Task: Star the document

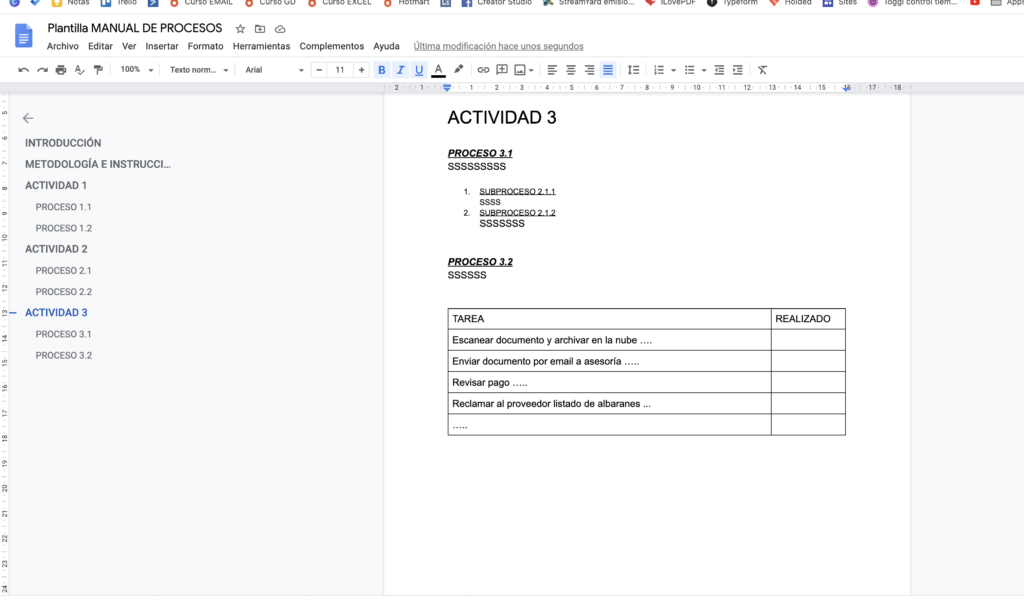Action: coord(240,29)
